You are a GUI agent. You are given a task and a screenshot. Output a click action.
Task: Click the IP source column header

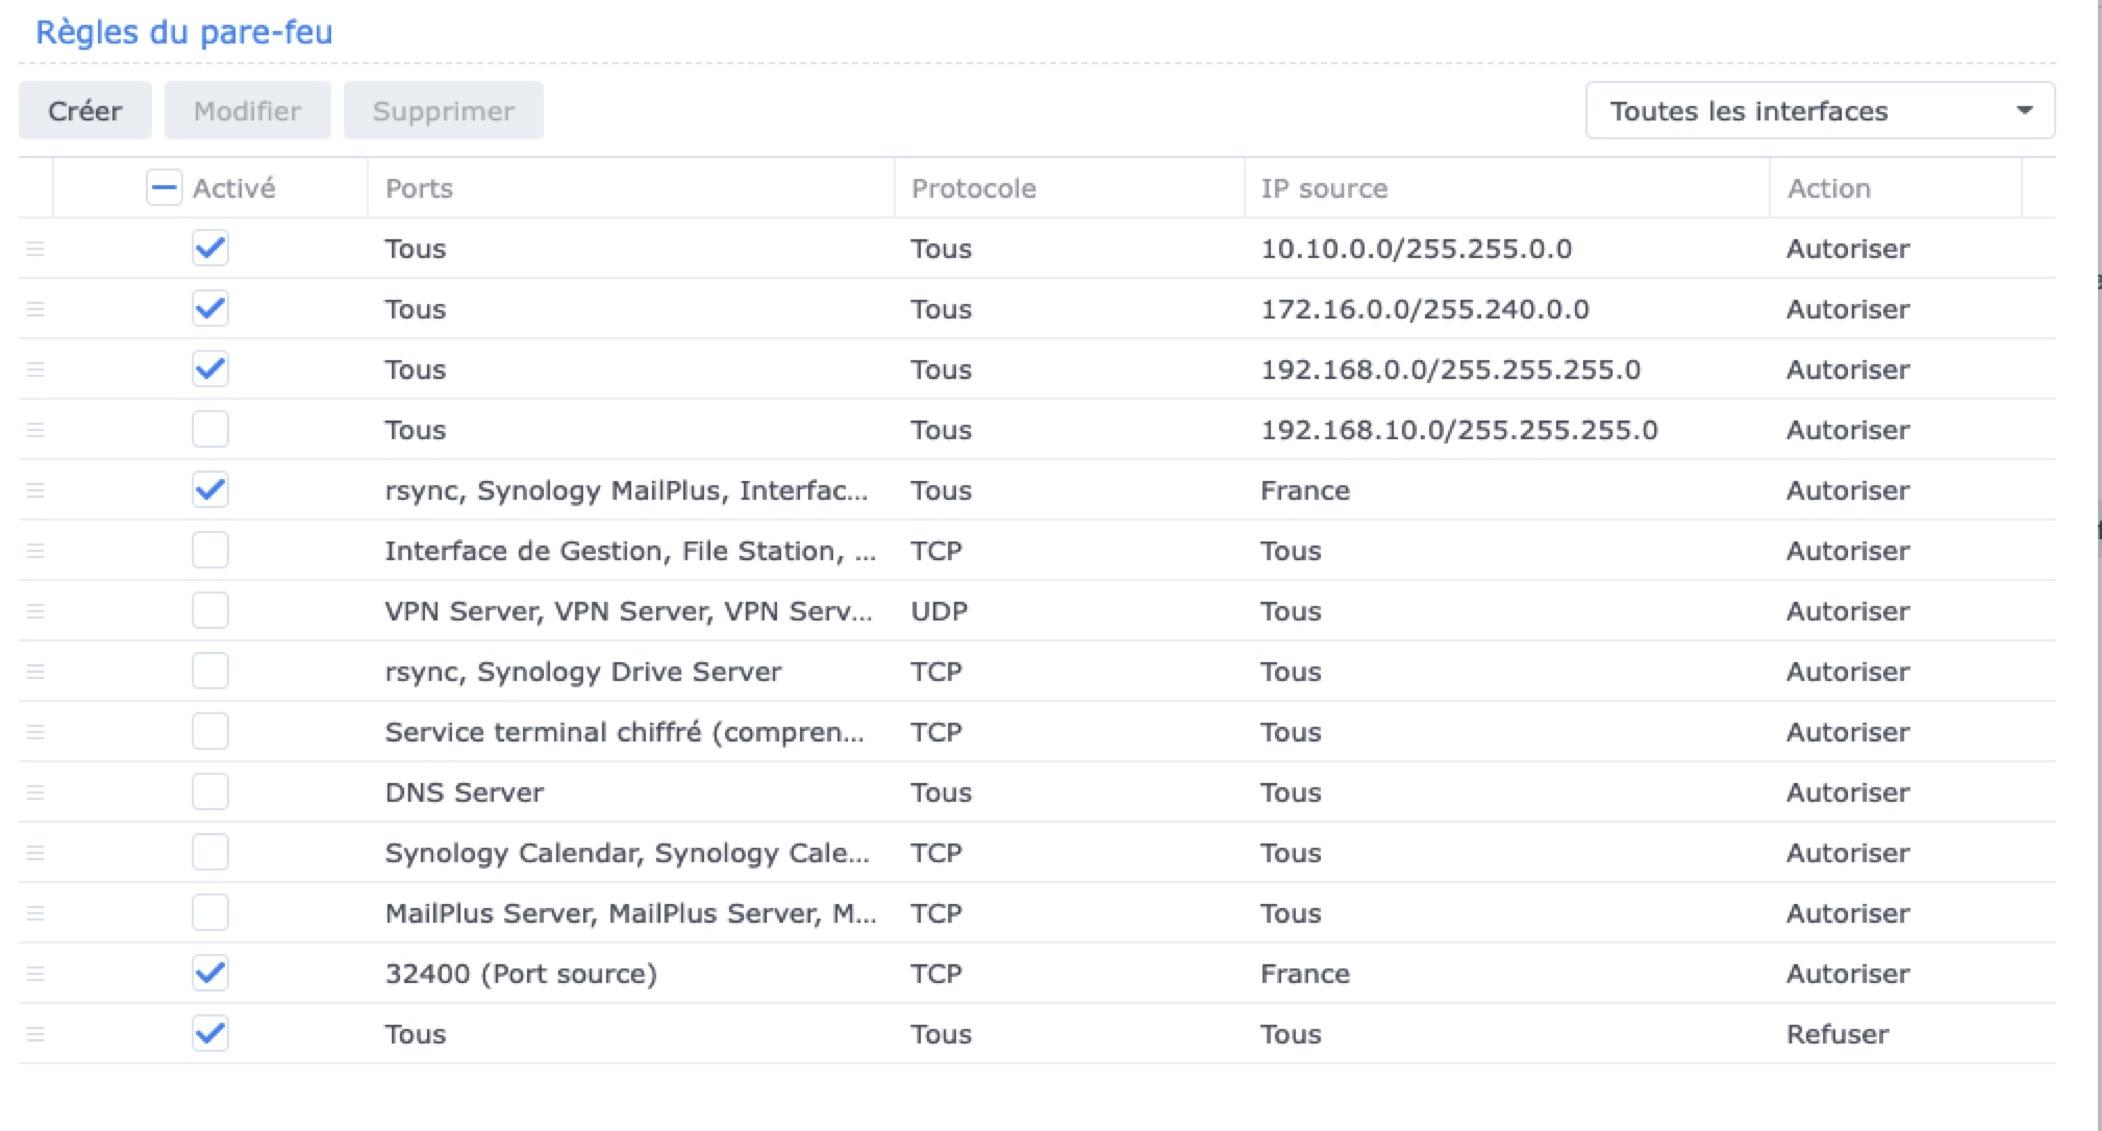[x=1323, y=188]
